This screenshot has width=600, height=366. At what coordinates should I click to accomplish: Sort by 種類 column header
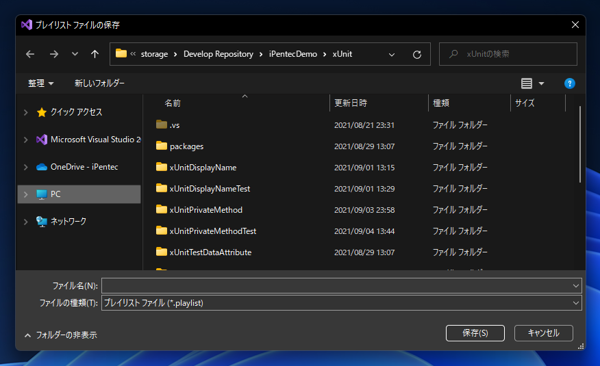(441, 103)
